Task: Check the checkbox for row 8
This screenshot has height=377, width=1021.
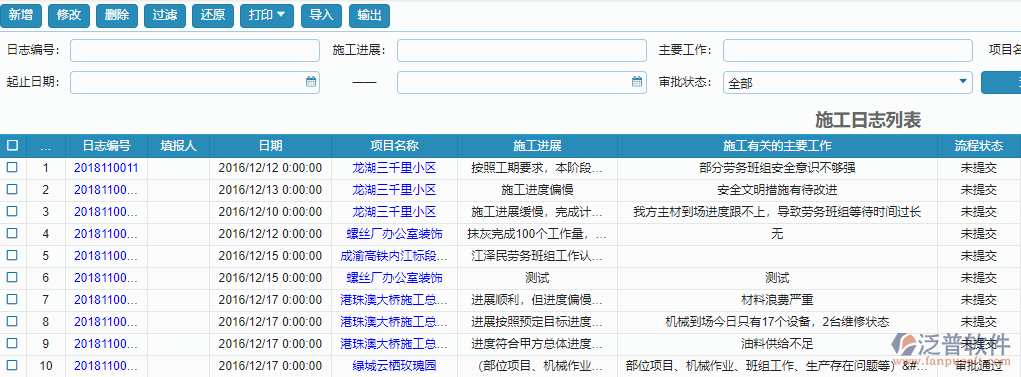Action: (x=12, y=321)
